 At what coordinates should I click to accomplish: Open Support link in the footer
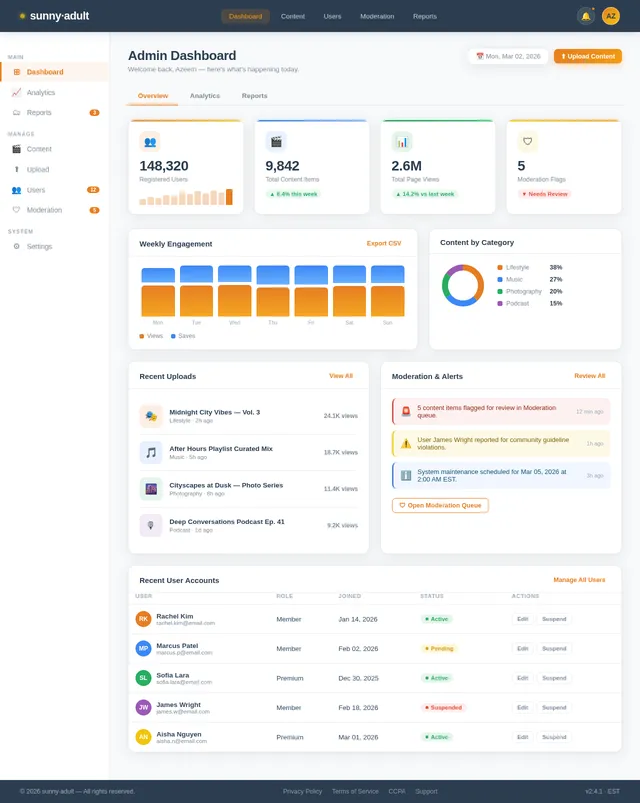pos(426,791)
